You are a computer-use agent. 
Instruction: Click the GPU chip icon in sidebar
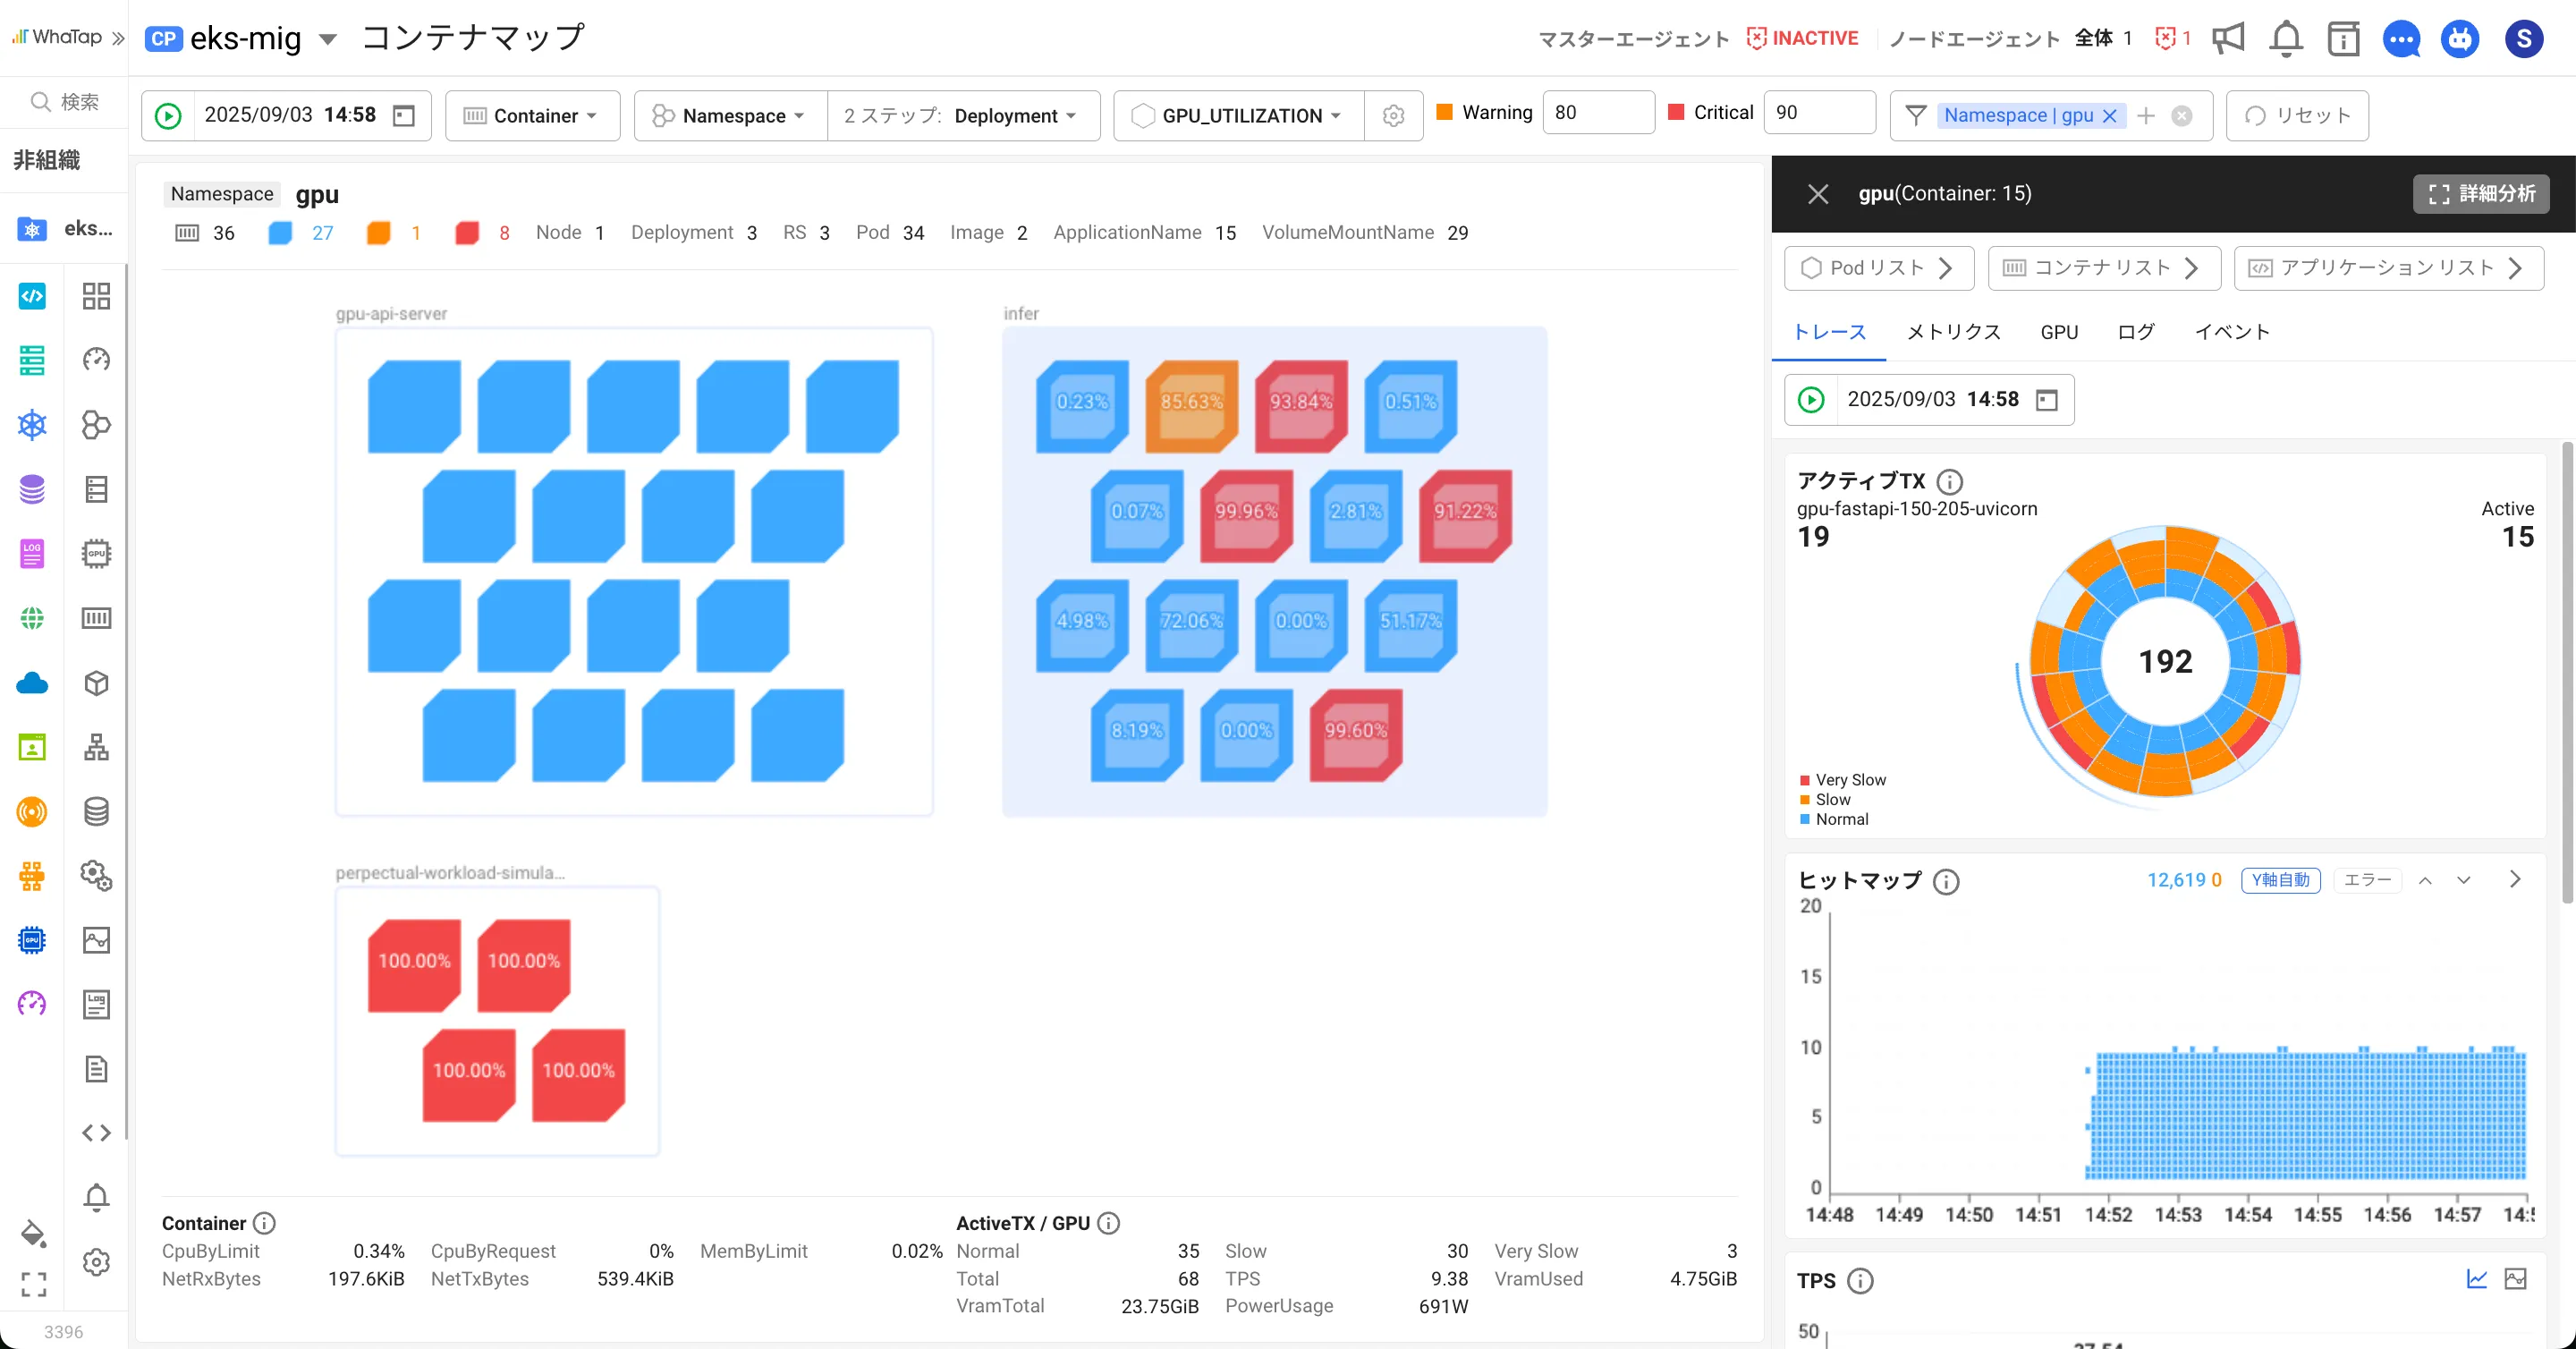coord(96,553)
